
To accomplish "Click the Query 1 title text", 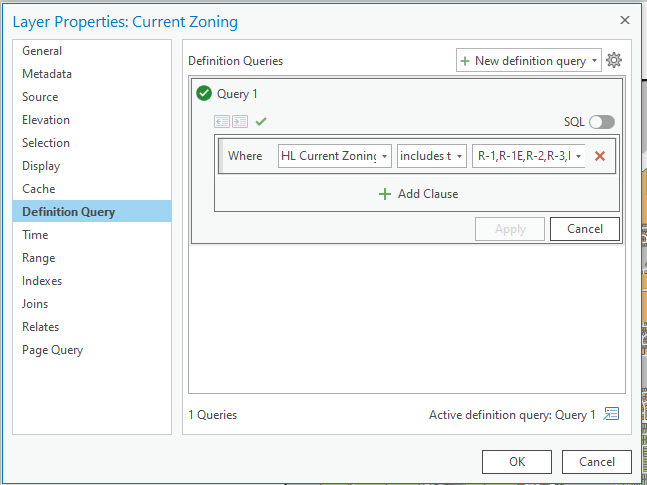I will point(237,94).
